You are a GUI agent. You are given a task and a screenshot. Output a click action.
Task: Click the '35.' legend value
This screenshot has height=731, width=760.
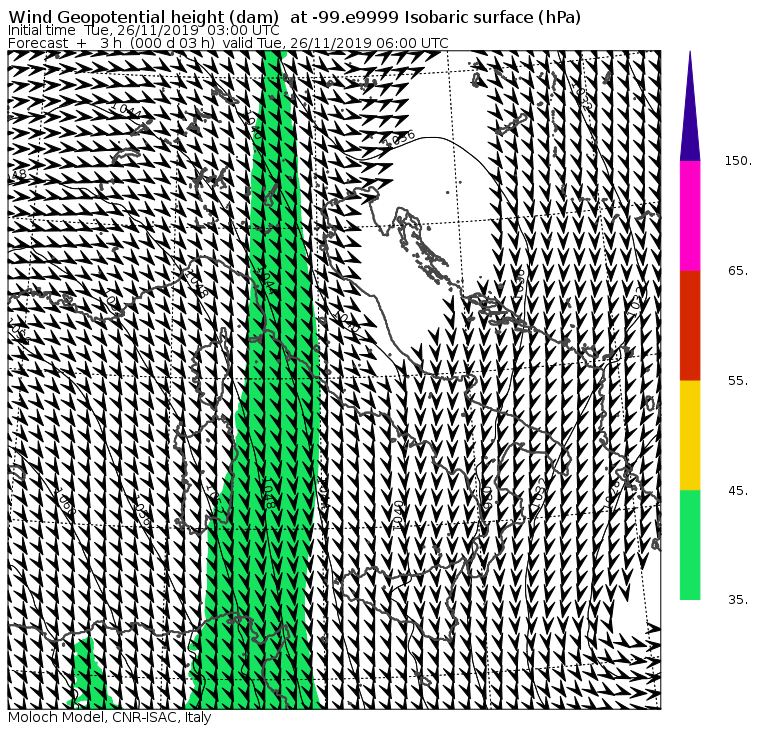[738, 600]
